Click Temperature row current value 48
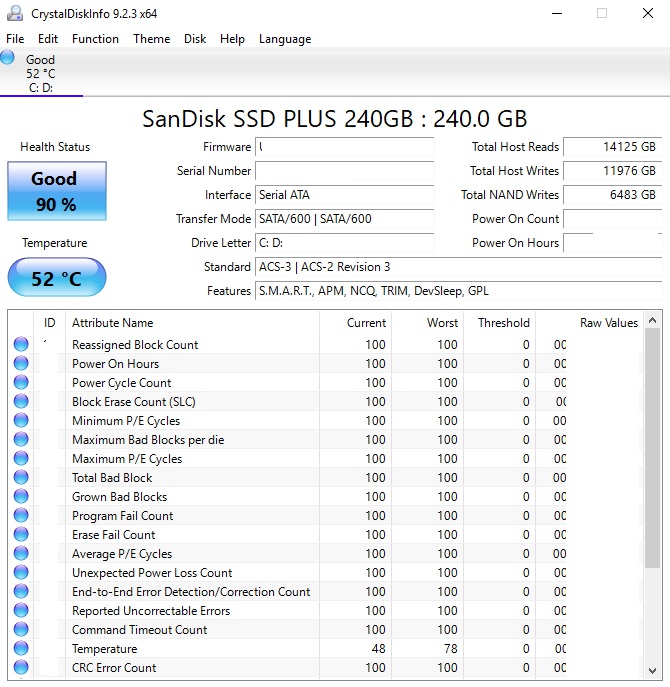 (379, 648)
